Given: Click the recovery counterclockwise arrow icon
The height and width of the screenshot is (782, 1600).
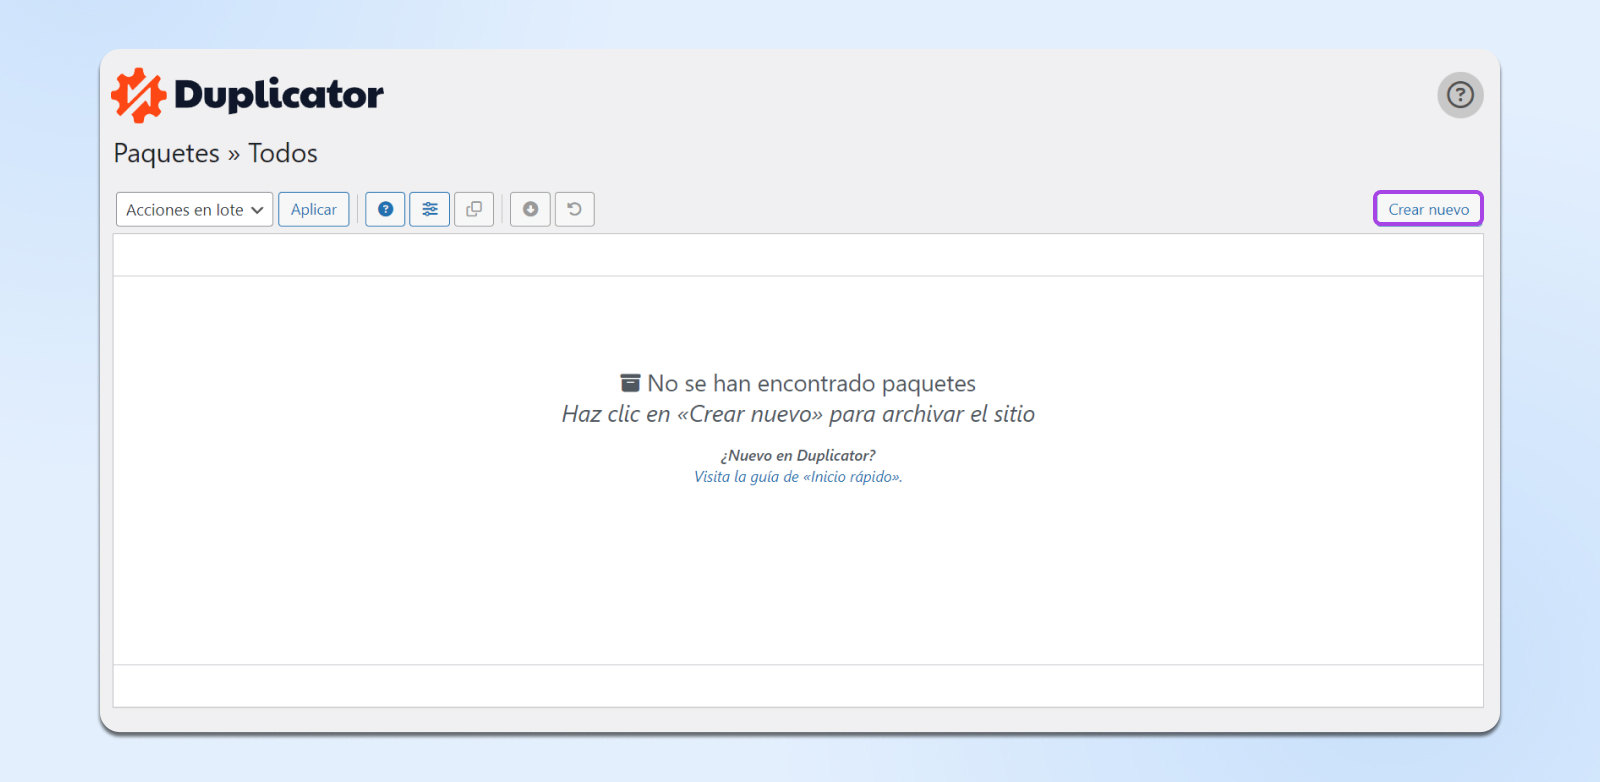Looking at the screenshot, I should pyautogui.click(x=574, y=209).
